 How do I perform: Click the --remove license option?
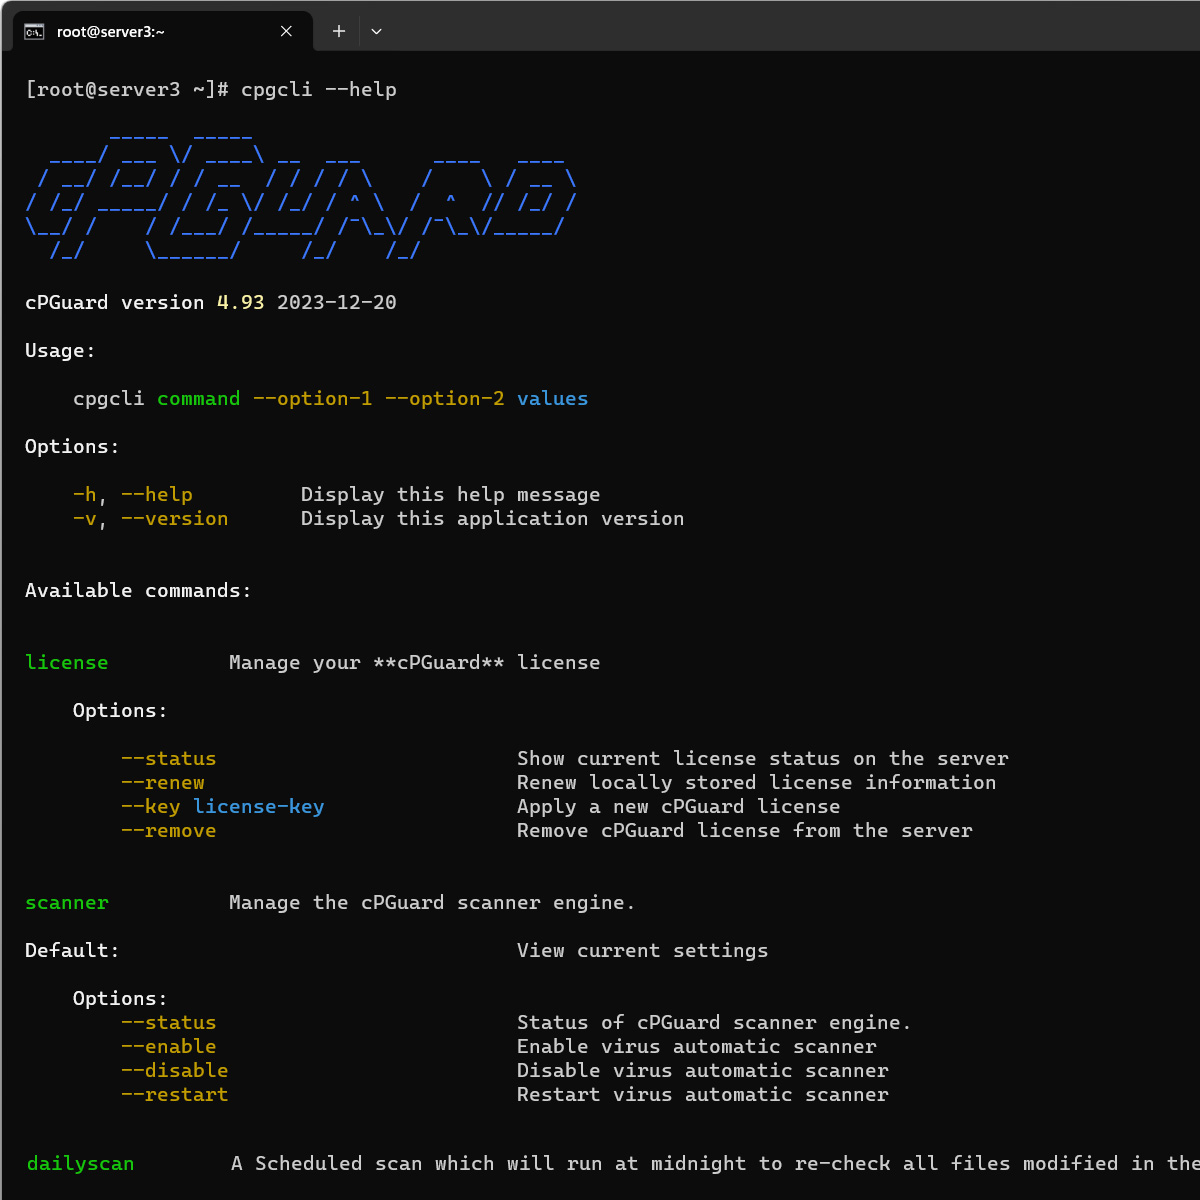pos(168,830)
